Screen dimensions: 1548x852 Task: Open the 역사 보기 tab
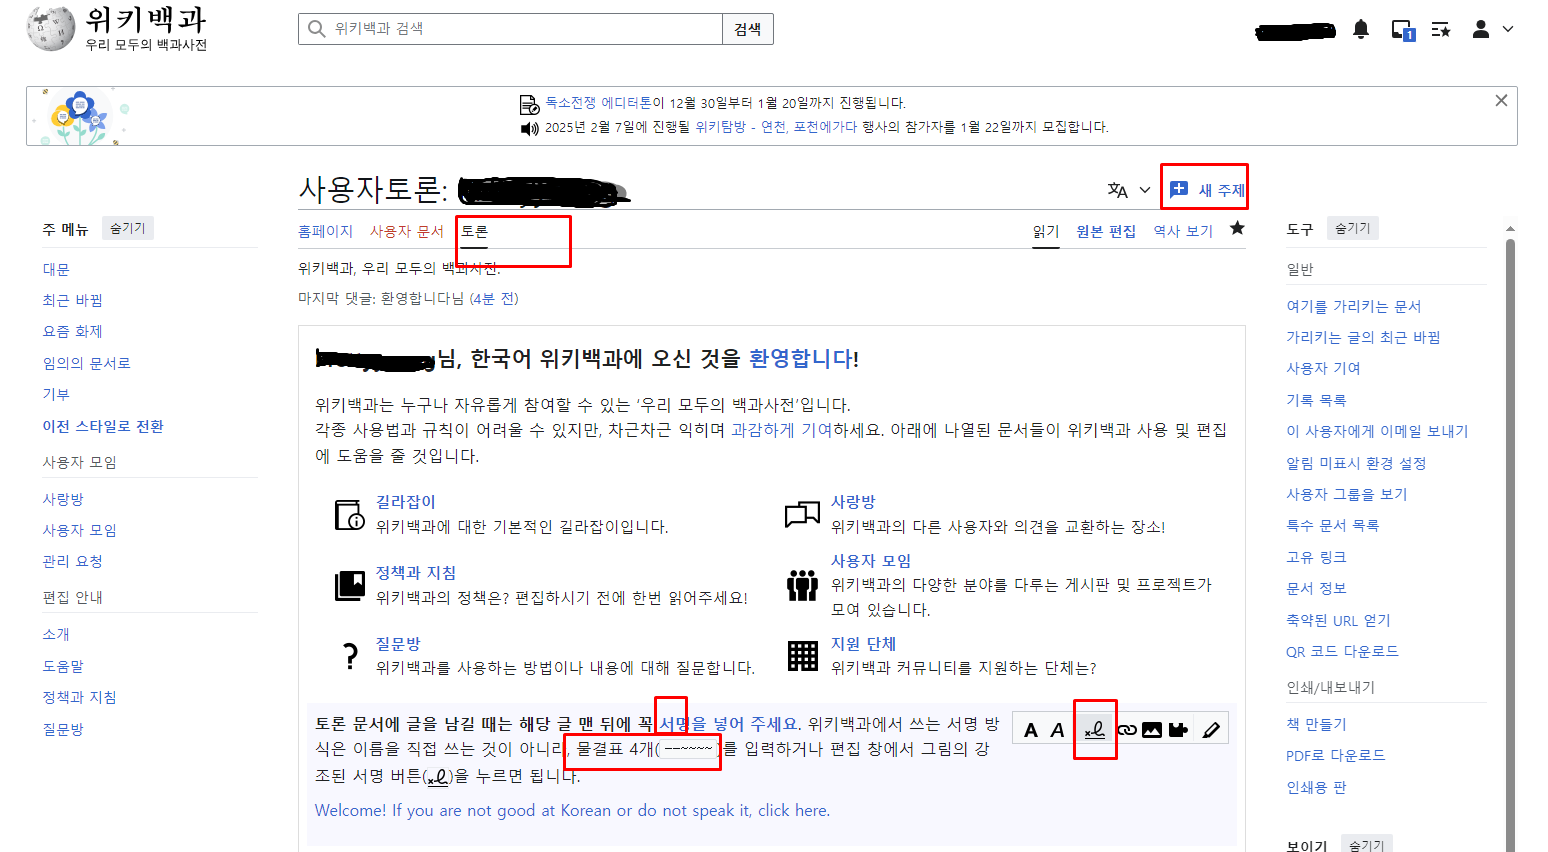1183,231
